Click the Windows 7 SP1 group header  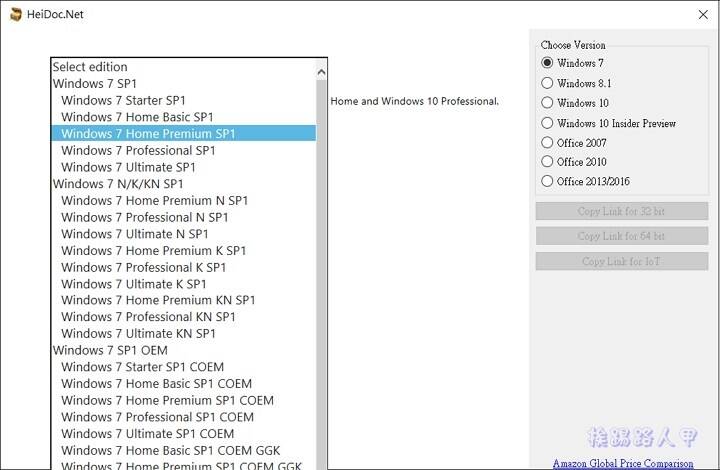184,84
